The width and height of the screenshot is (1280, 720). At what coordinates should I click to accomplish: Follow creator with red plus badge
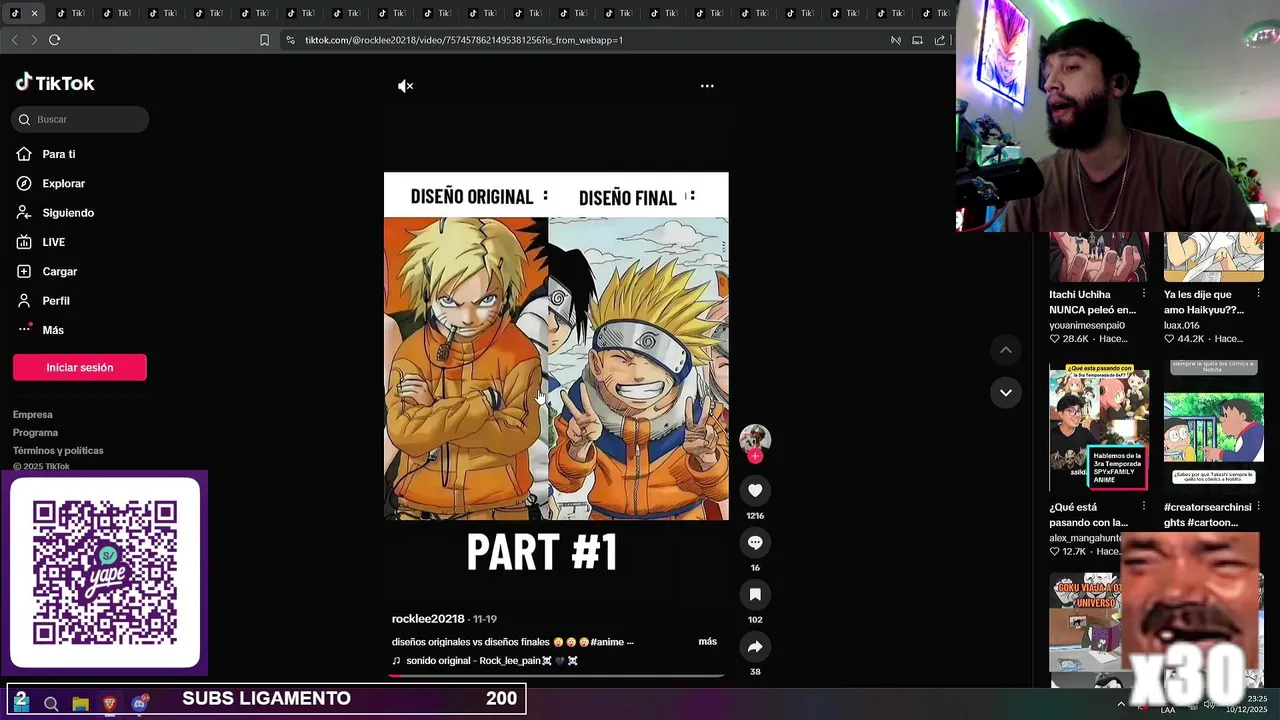[755, 456]
